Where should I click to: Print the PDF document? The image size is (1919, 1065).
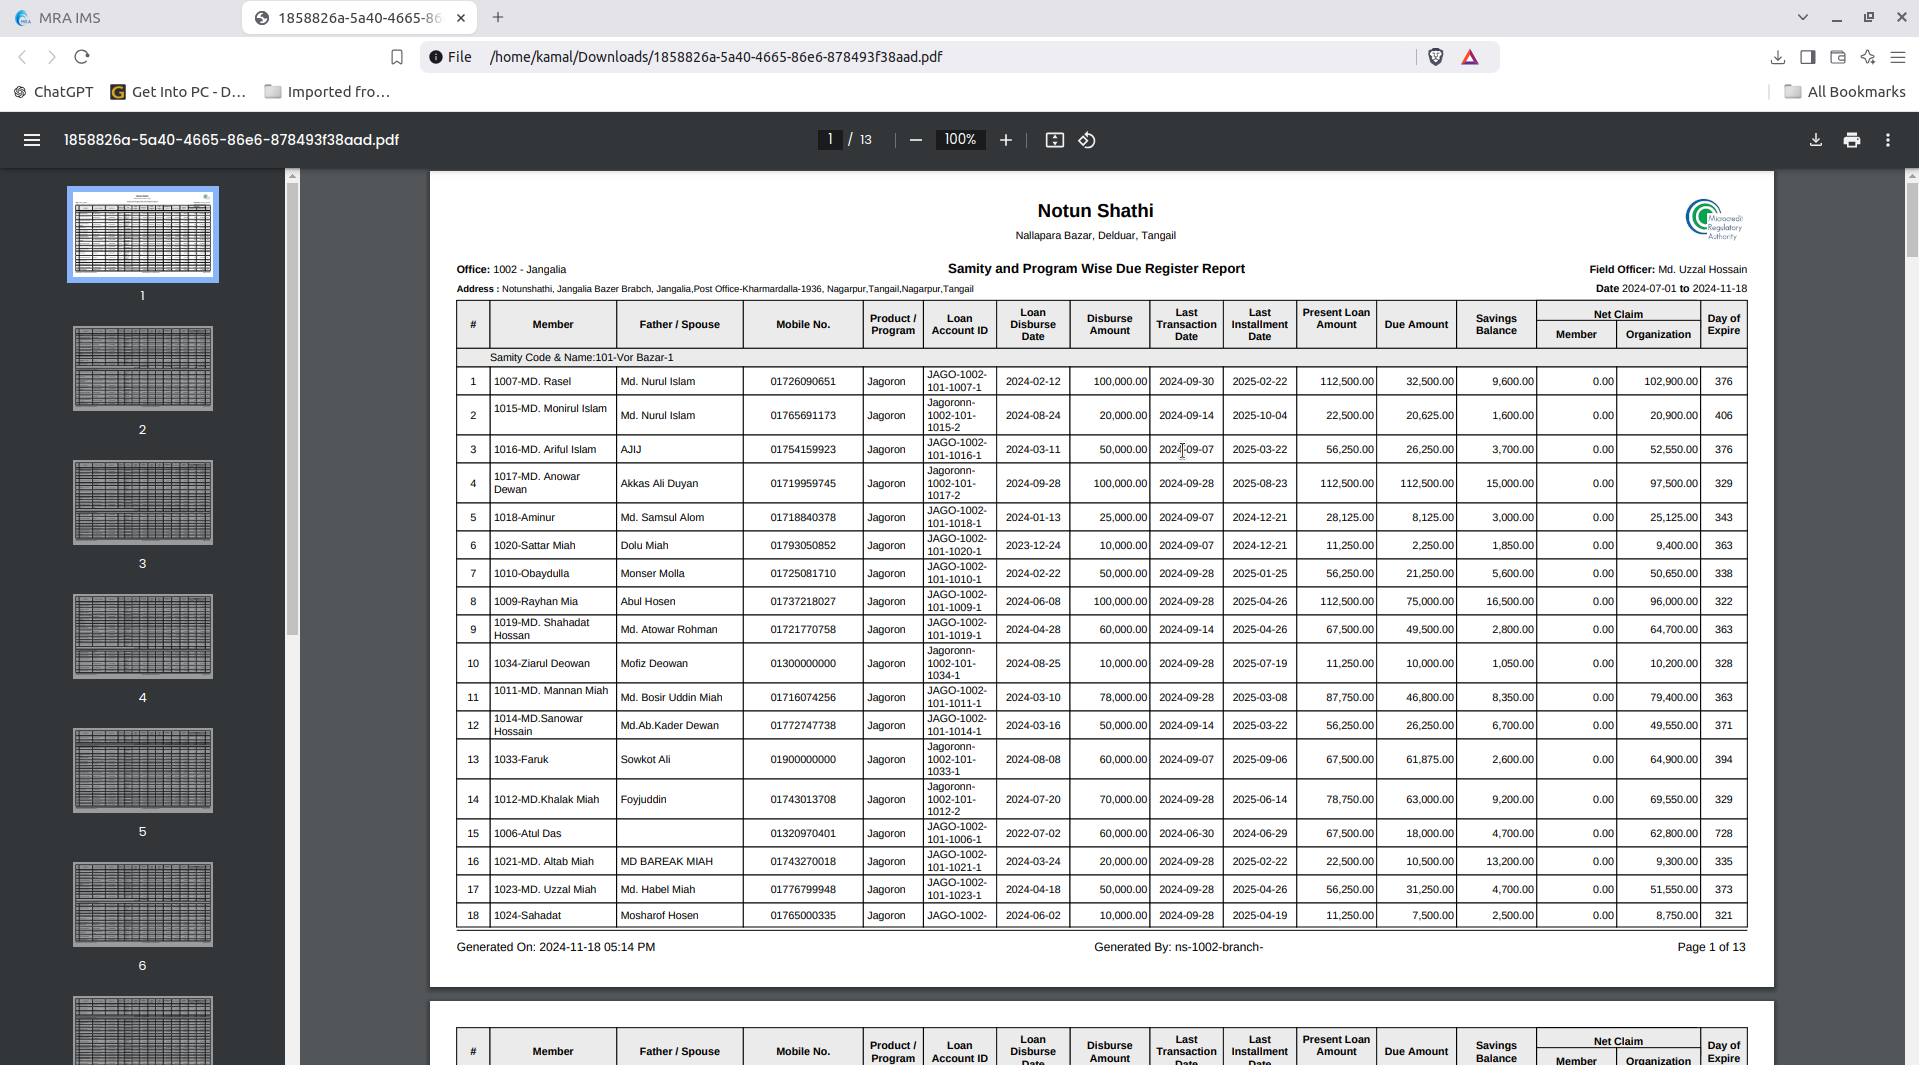[1852, 140]
